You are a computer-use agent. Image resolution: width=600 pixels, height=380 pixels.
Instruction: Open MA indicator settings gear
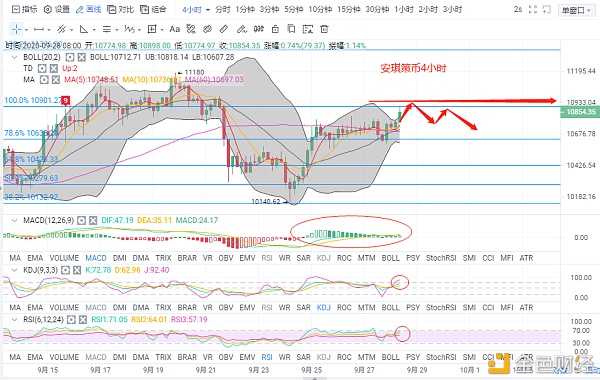44,80
